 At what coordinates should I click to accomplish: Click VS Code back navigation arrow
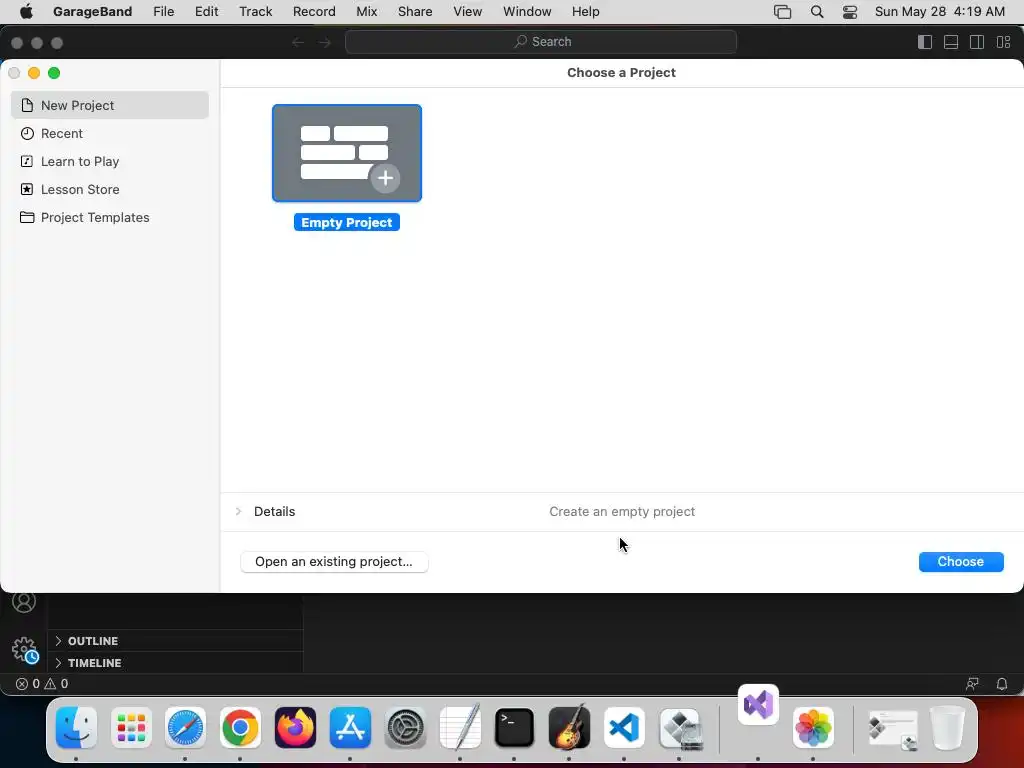(298, 42)
